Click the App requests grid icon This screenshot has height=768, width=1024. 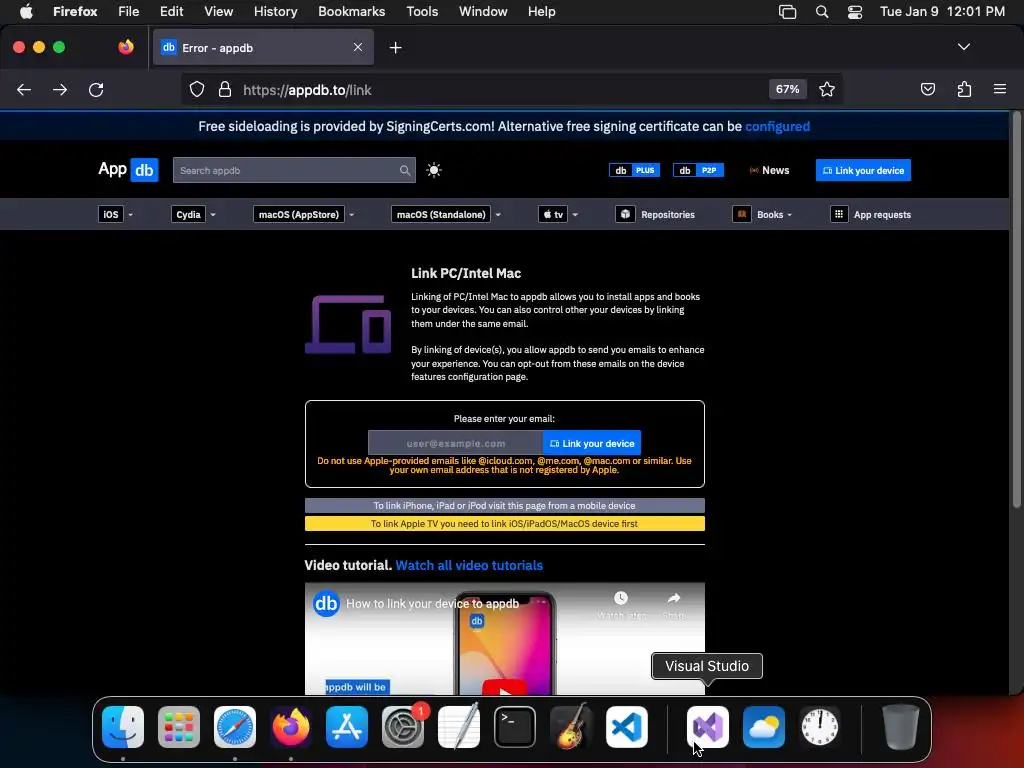[839, 214]
